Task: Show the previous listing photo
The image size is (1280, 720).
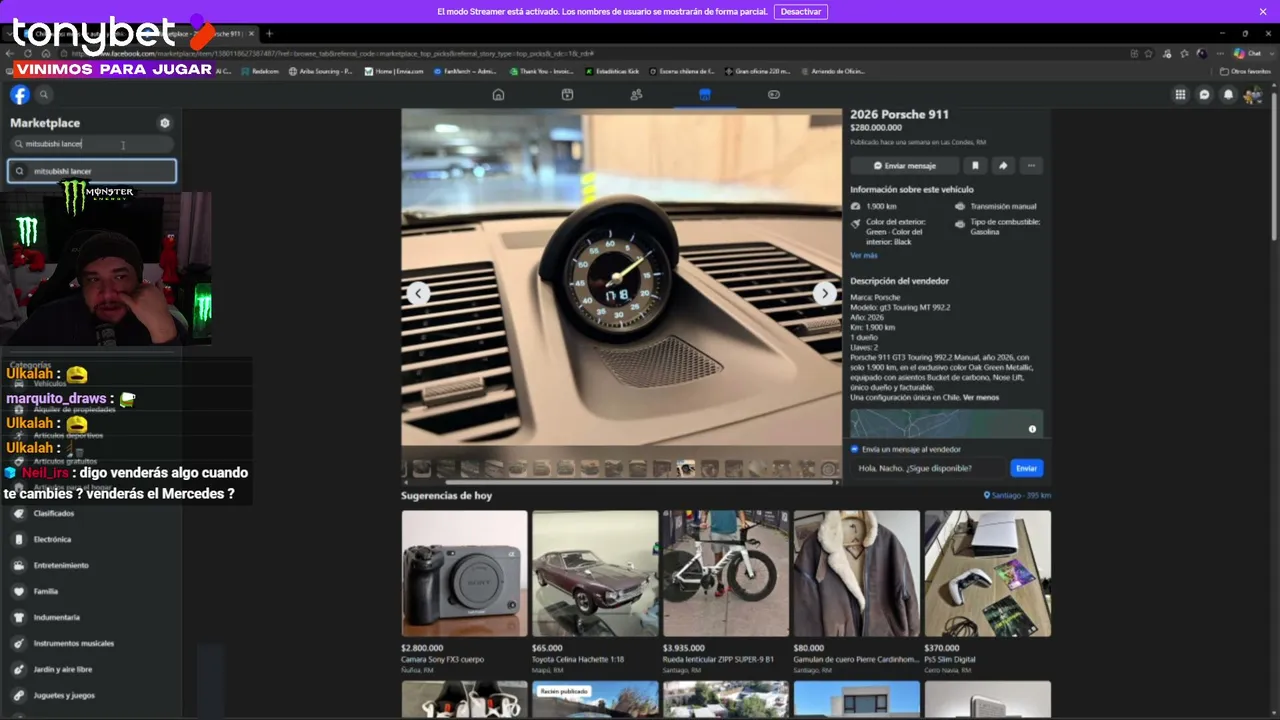Action: point(418,293)
